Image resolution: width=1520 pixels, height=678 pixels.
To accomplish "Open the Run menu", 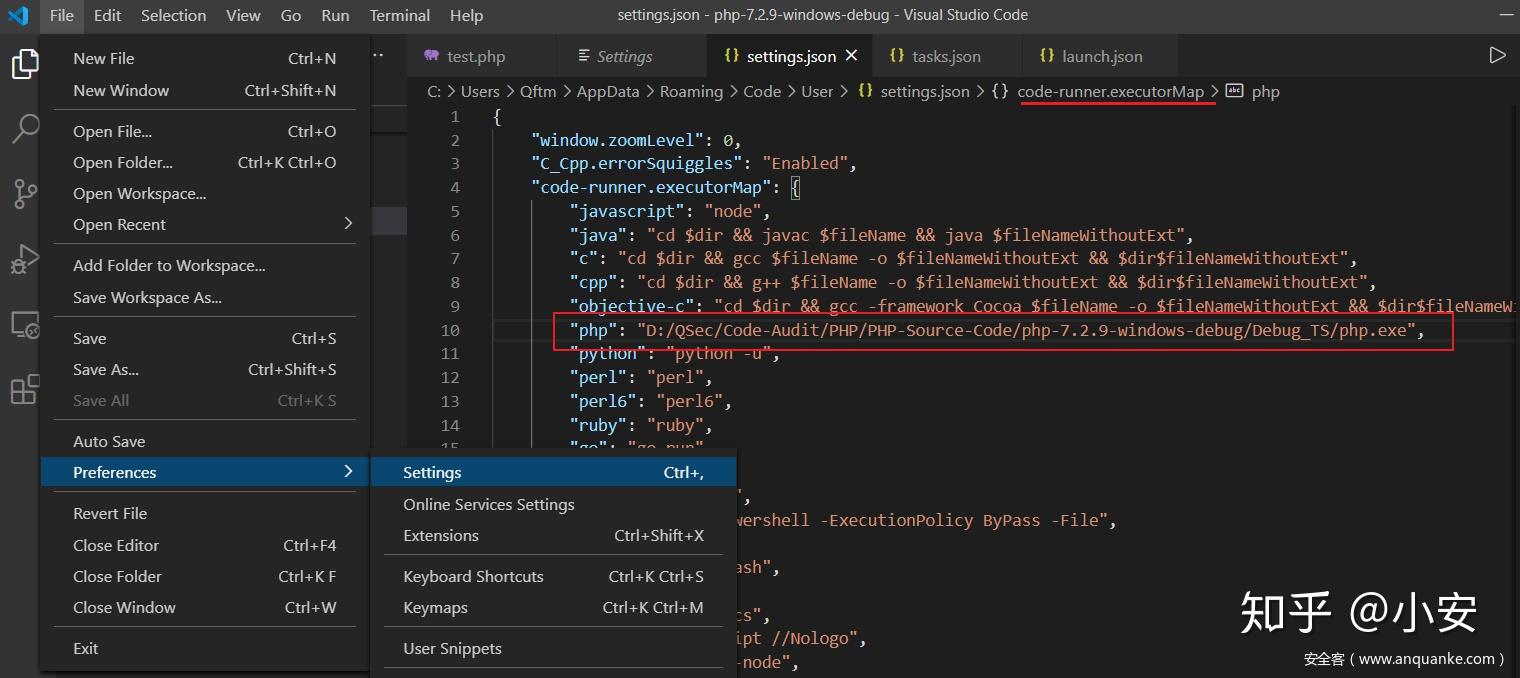I will point(335,15).
